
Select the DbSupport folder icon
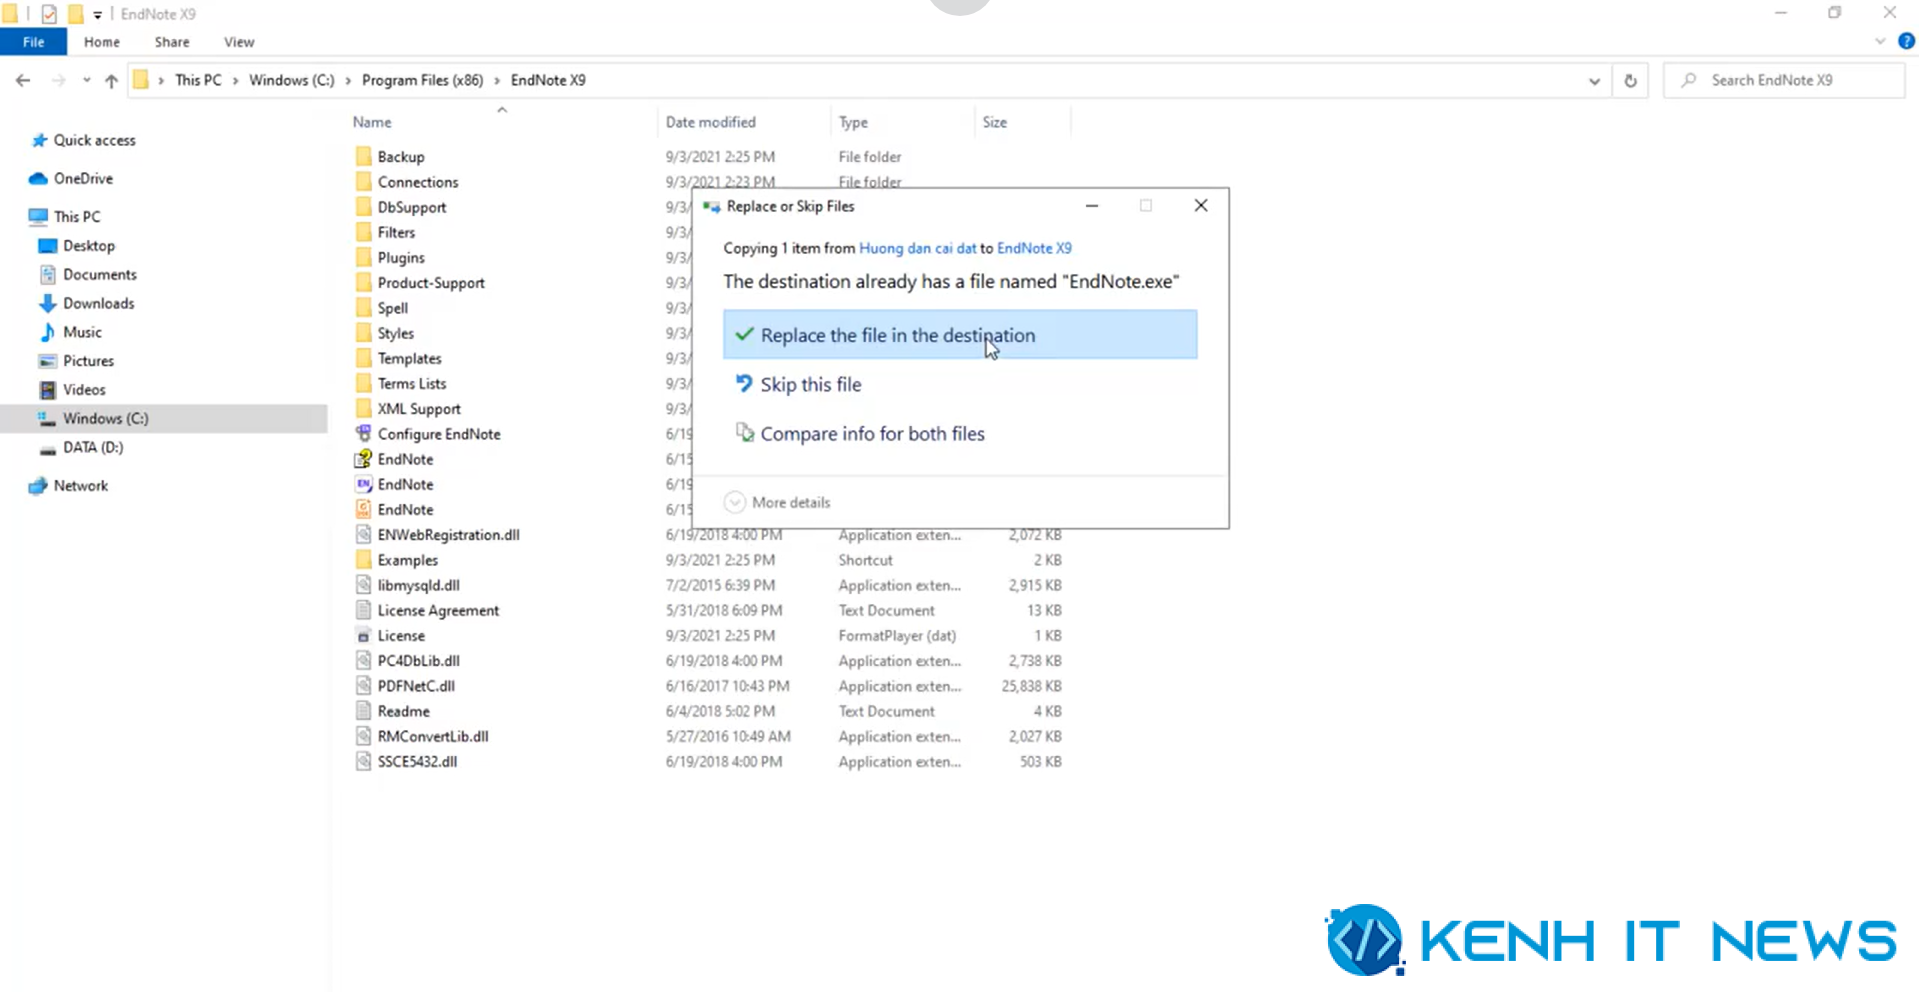tap(364, 207)
